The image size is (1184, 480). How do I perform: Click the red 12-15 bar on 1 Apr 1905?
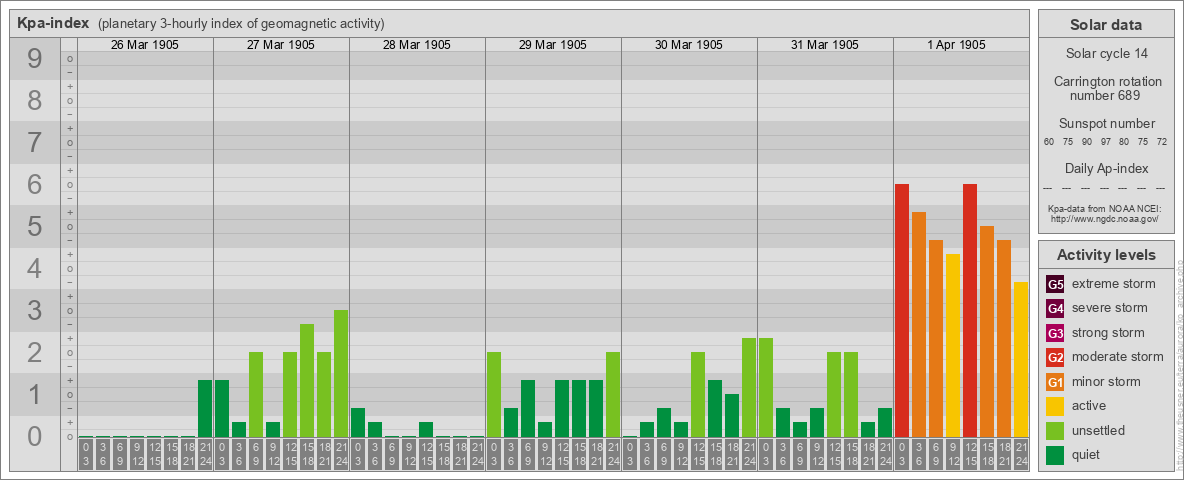tap(970, 311)
